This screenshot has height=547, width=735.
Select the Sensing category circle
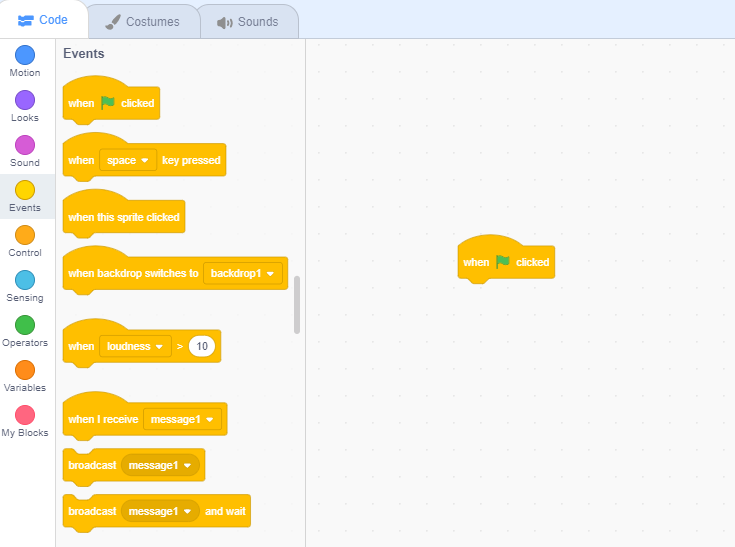[25, 280]
